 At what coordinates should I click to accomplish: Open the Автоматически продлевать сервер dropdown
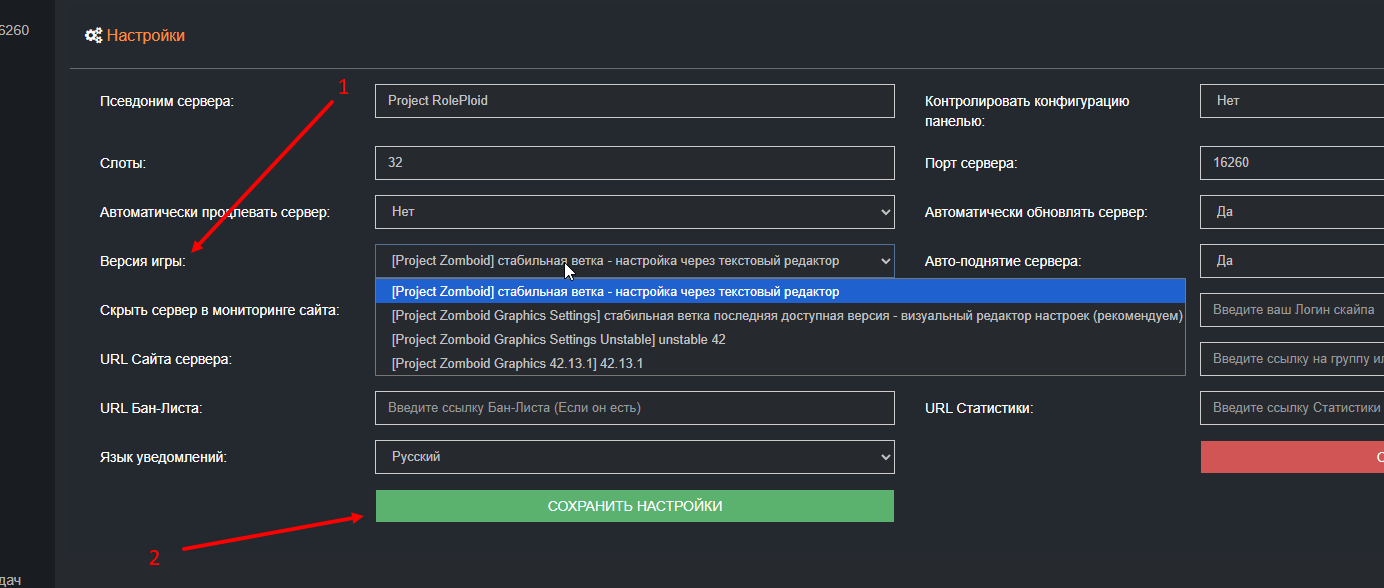pos(634,212)
